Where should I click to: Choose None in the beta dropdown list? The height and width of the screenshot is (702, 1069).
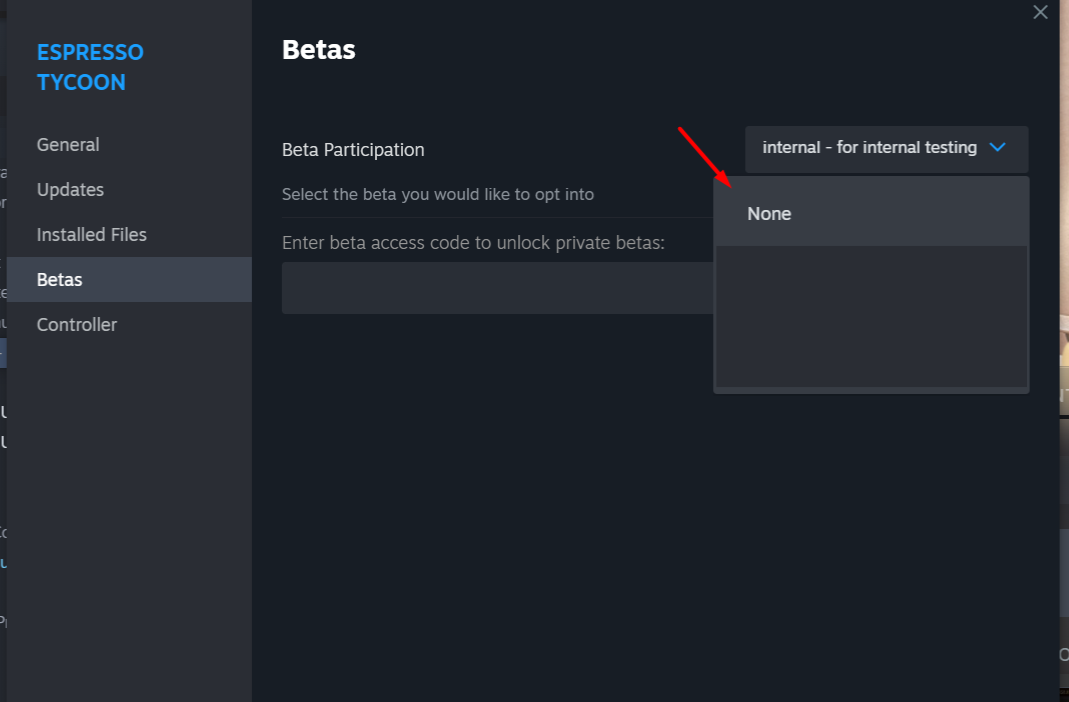coord(871,213)
